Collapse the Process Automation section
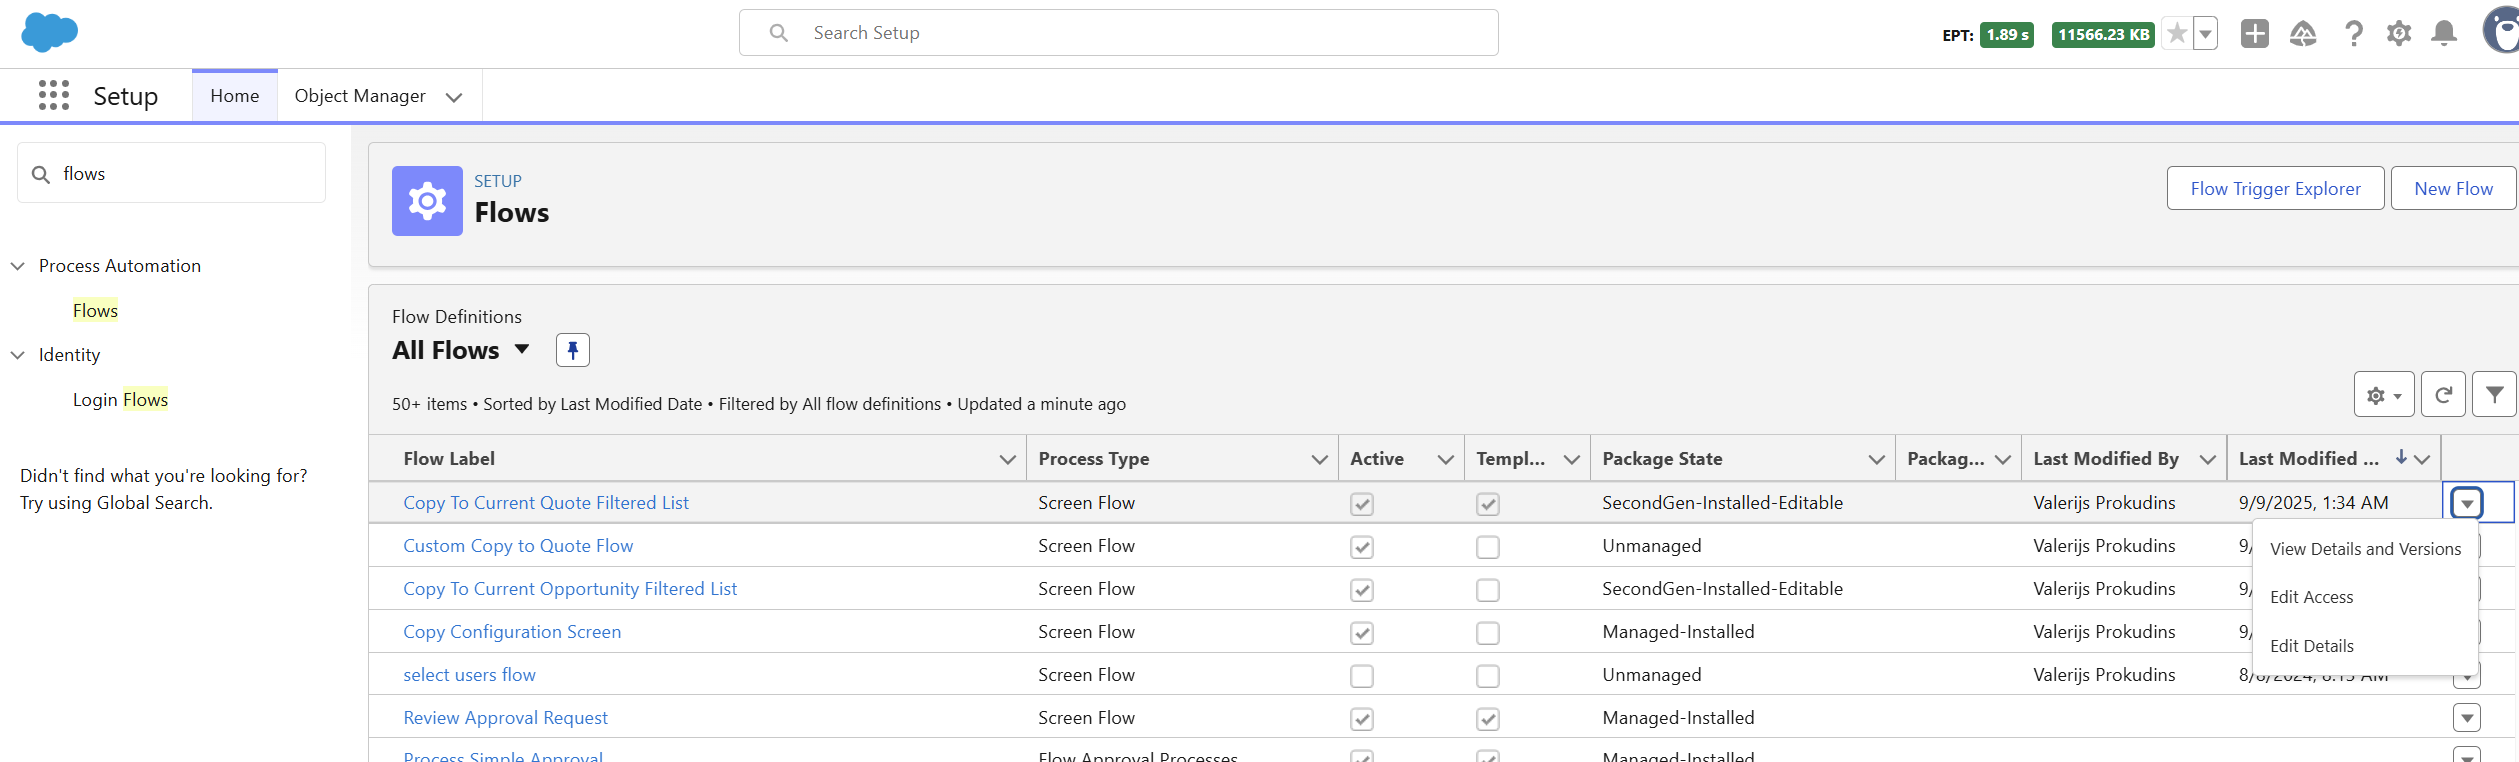The image size is (2519, 762). click(x=18, y=266)
